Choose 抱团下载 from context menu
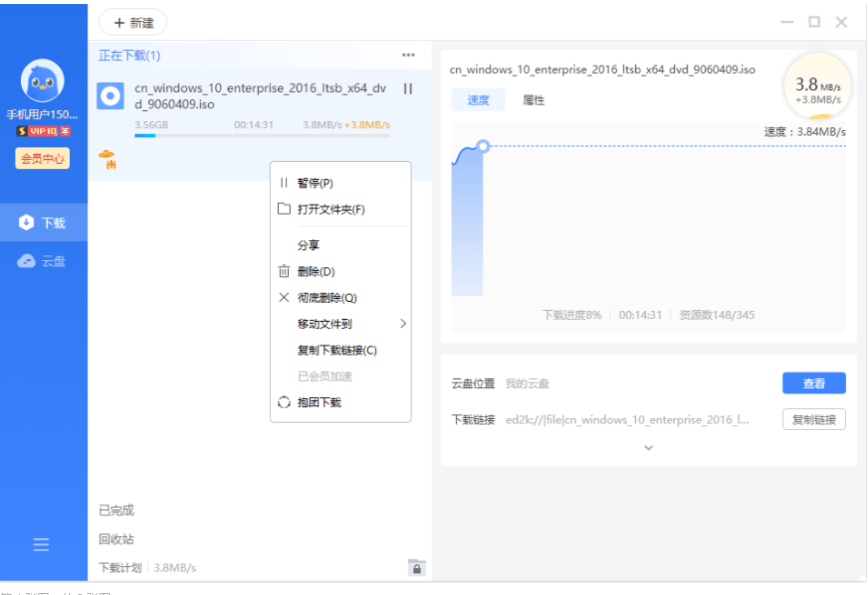 [341, 402]
